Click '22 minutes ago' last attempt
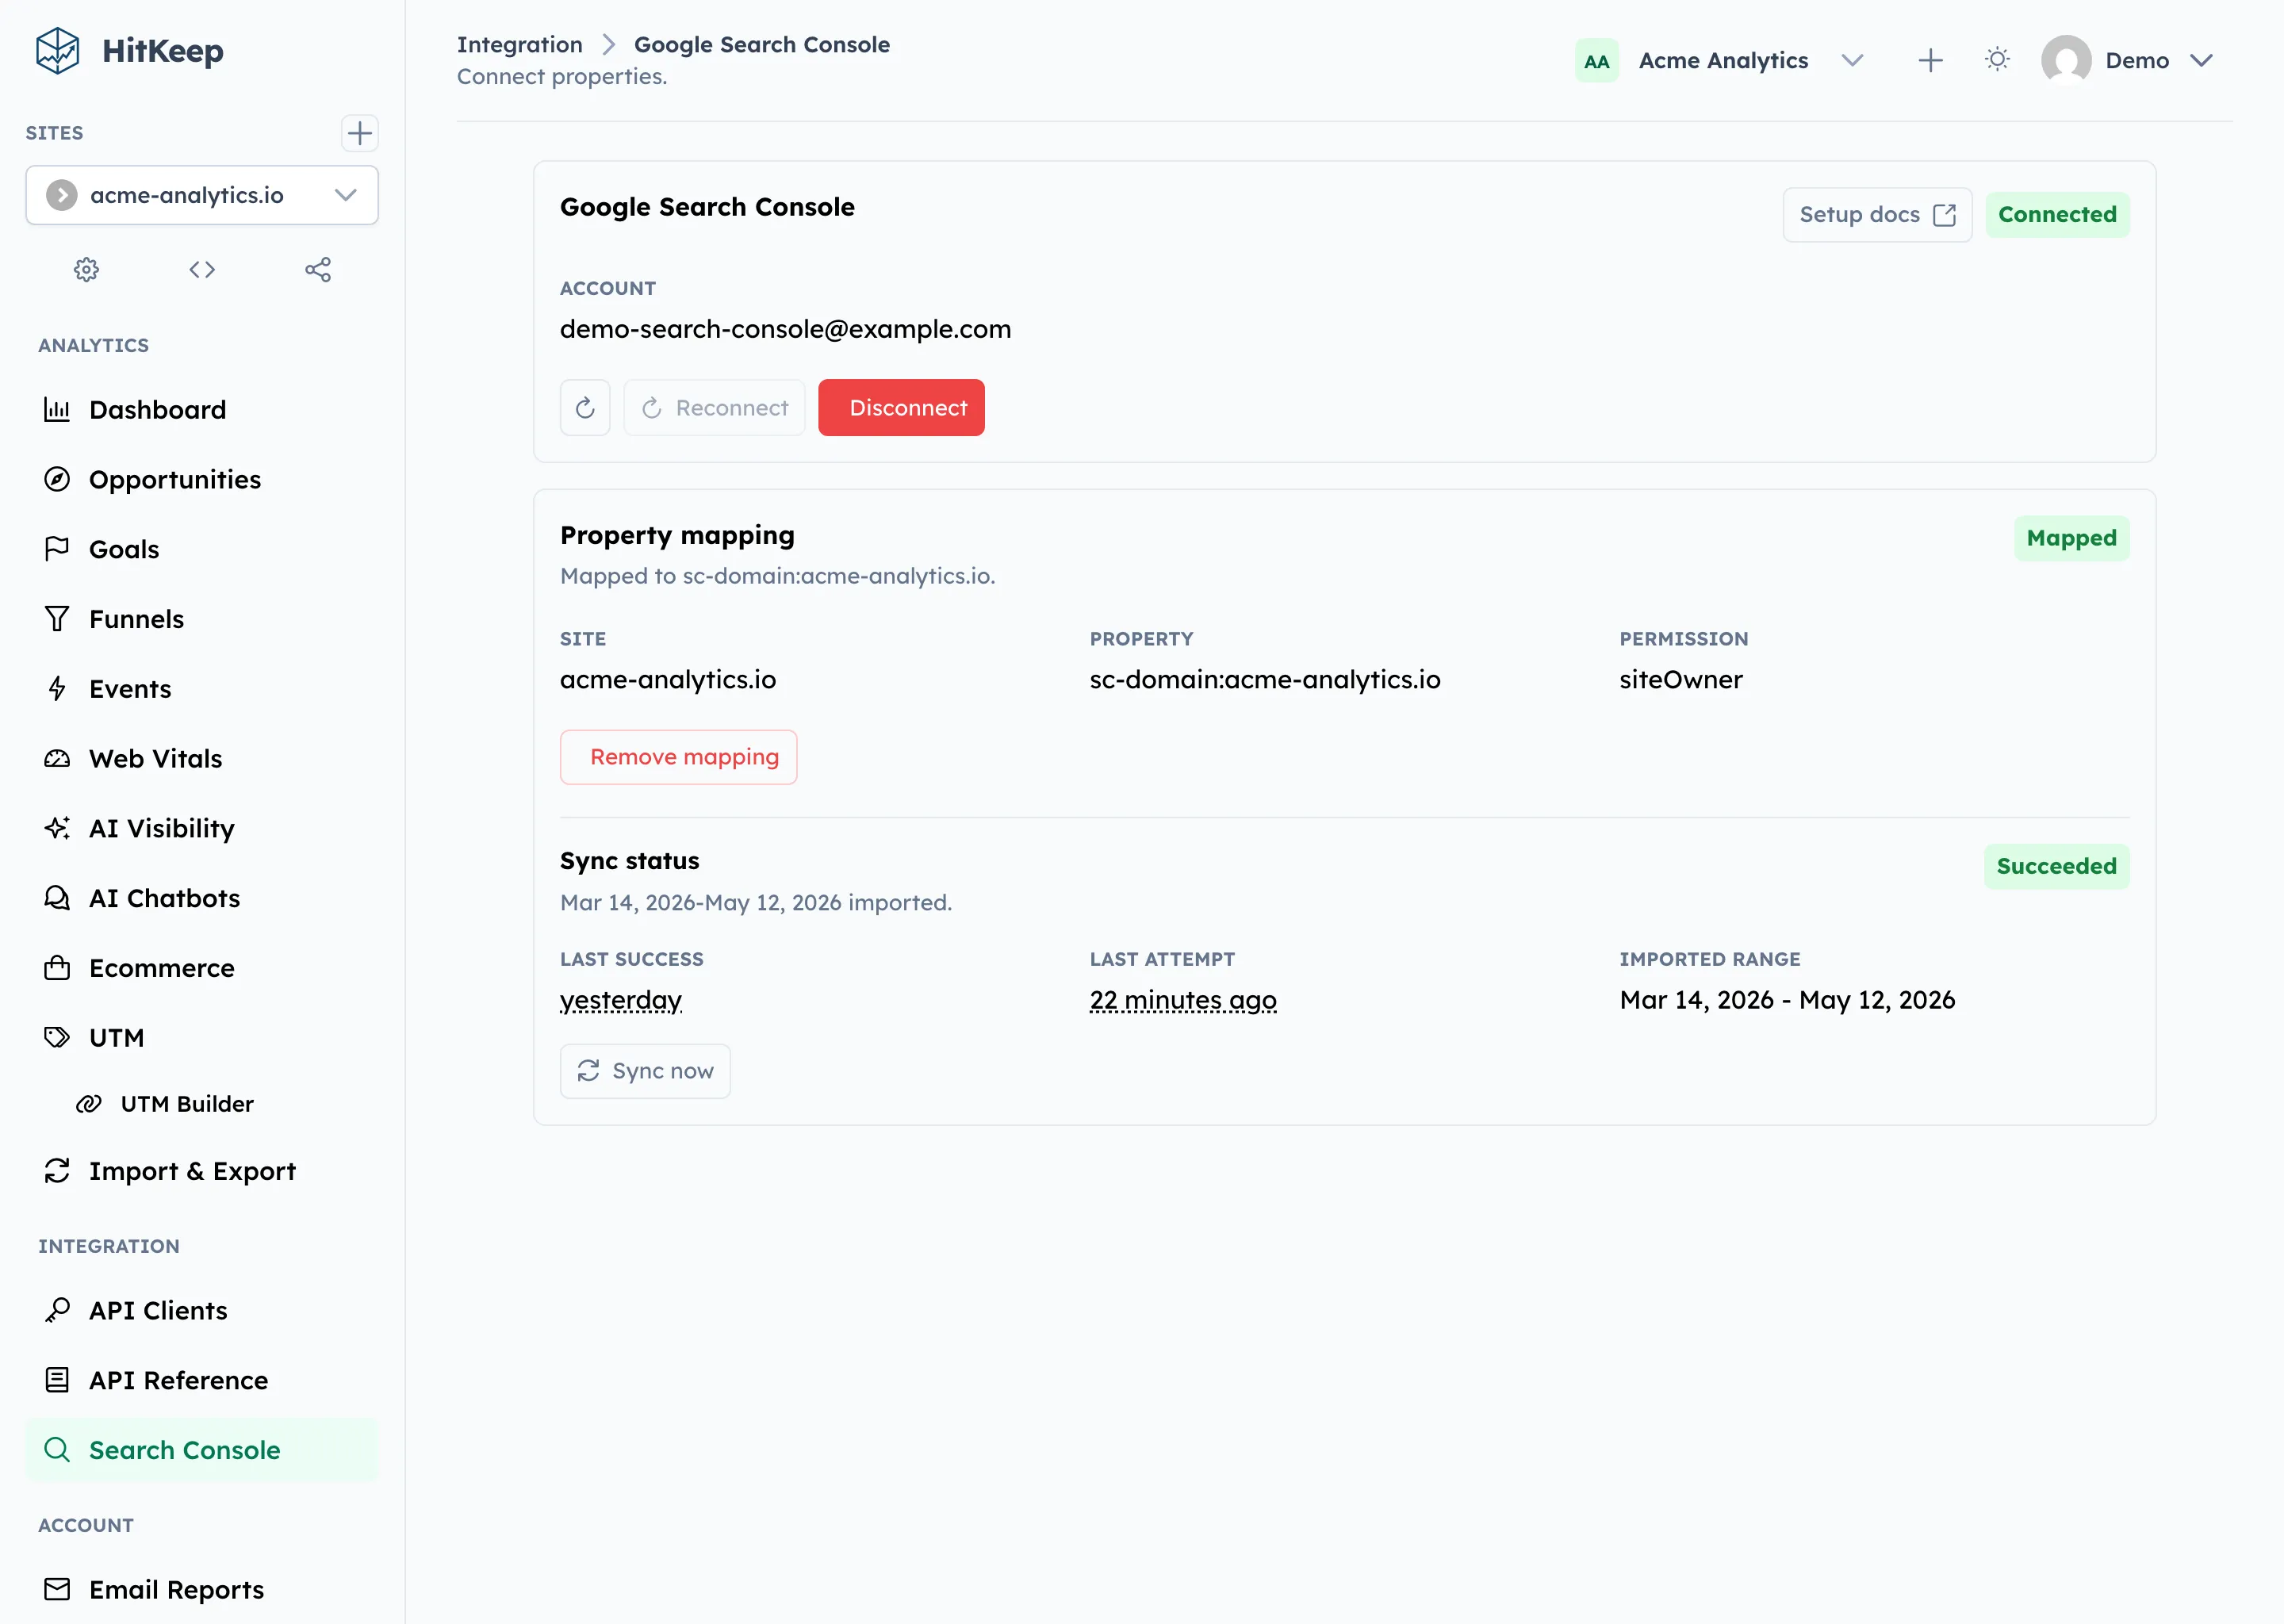 point(1183,1000)
